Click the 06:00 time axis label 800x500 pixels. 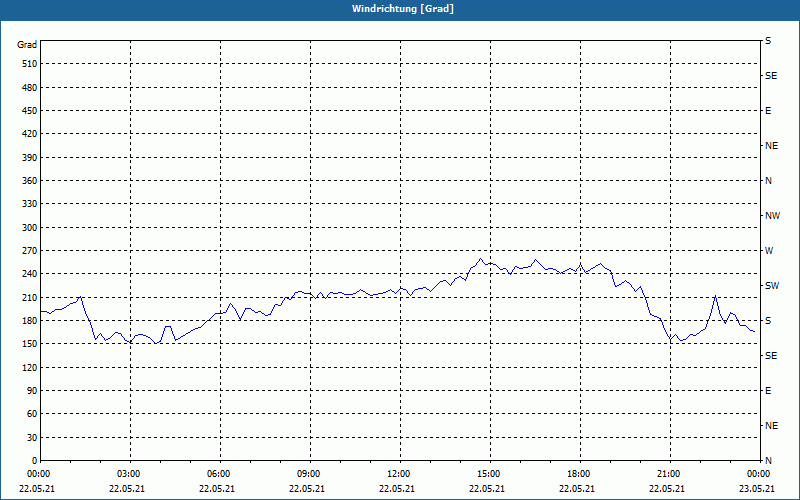click(218, 474)
